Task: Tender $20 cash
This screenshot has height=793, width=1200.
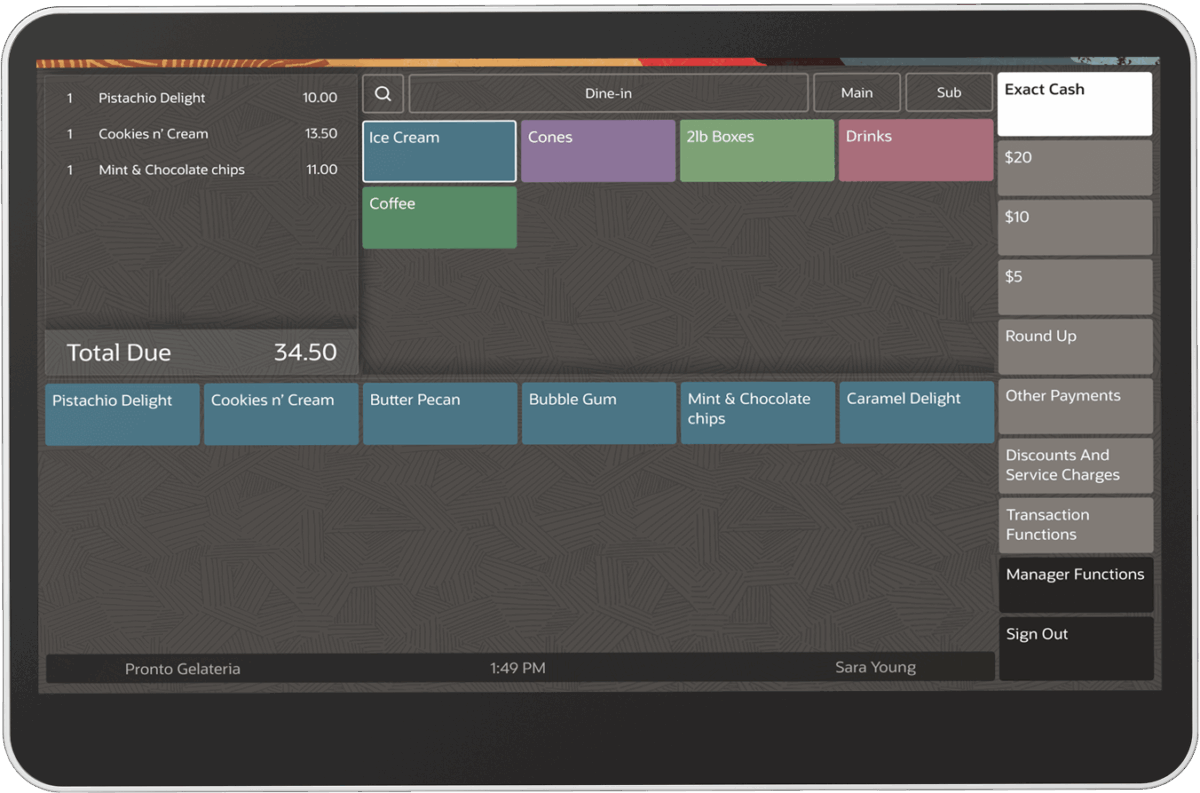Action: (1075, 168)
